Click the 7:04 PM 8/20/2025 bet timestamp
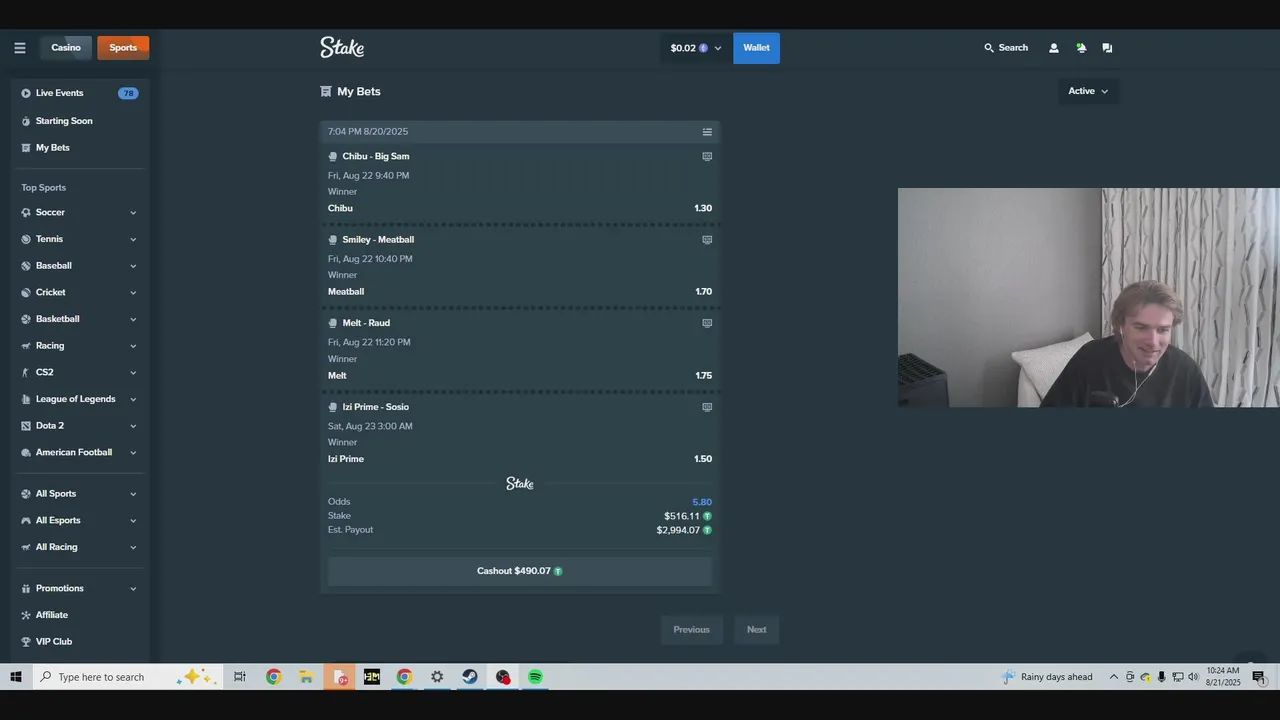The image size is (1280, 720). 368,132
